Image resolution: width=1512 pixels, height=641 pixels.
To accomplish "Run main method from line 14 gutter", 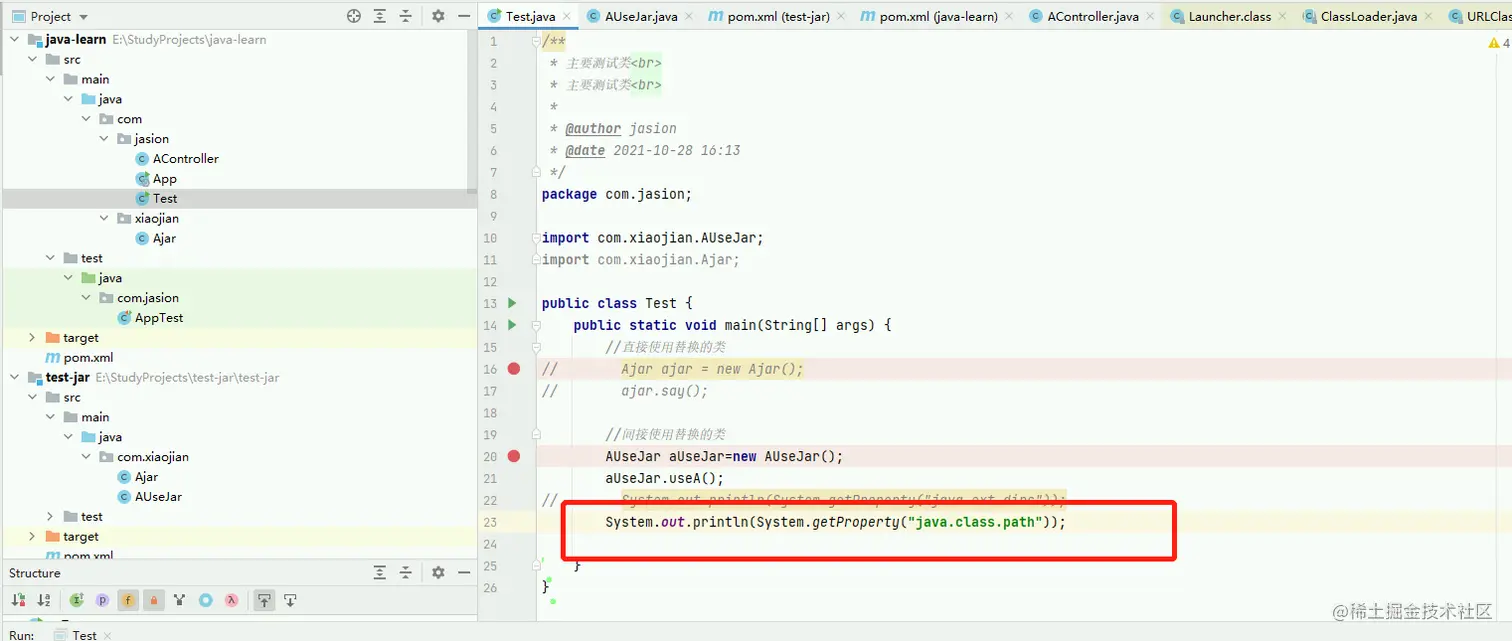I will (x=512, y=325).
